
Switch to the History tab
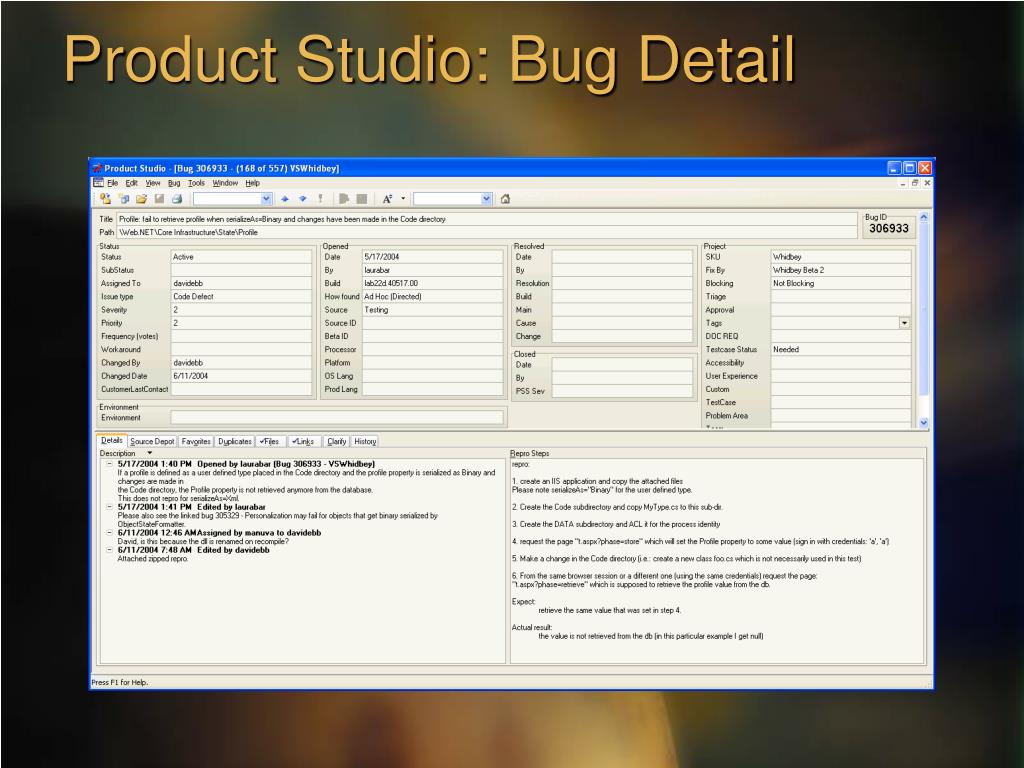coord(365,441)
